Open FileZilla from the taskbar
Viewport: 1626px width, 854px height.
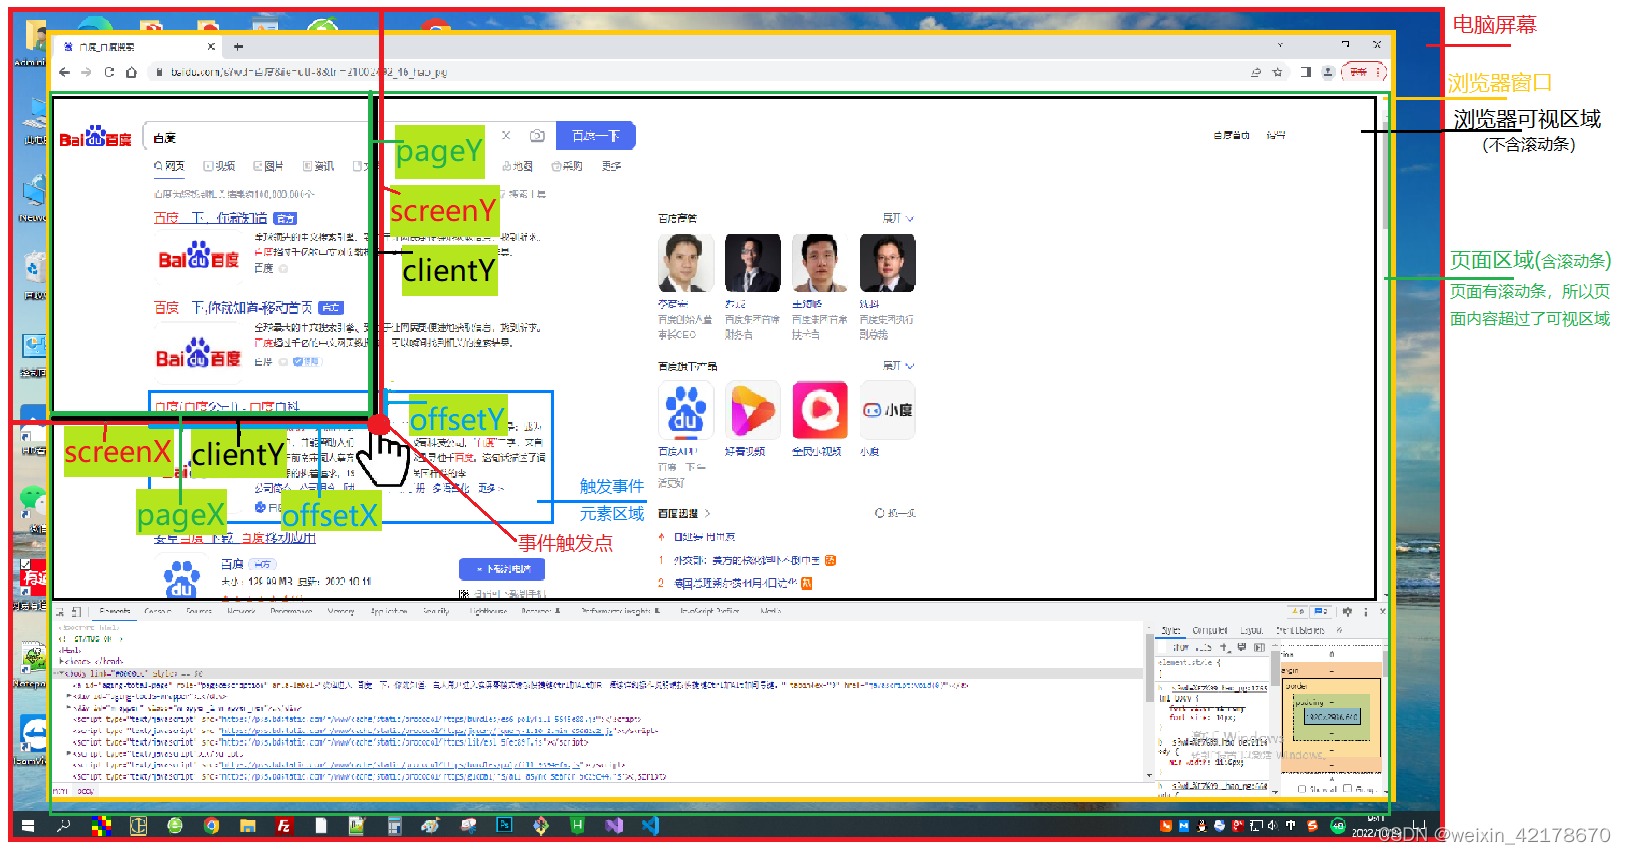(x=284, y=826)
